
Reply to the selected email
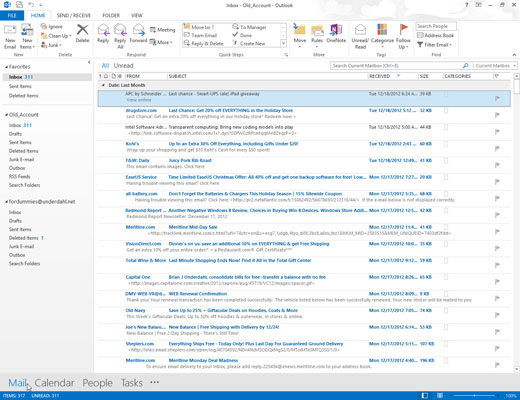(103, 33)
